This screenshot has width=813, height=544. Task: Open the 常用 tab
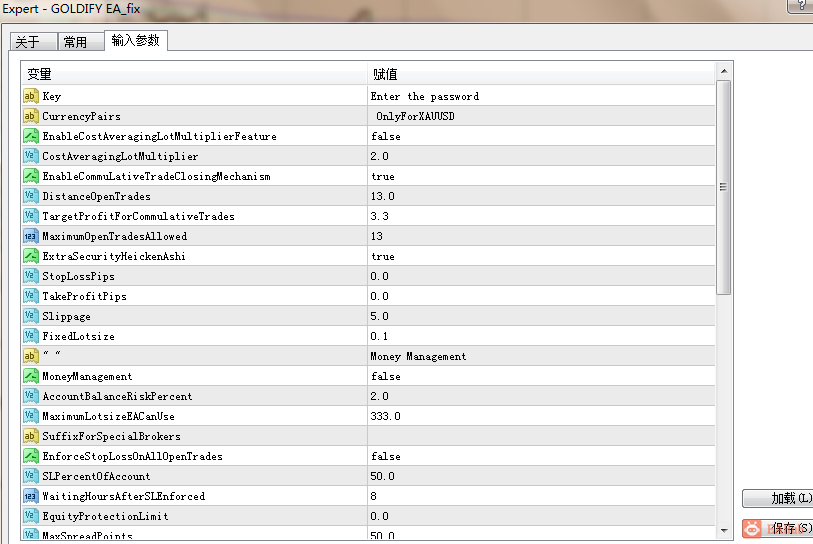pyautogui.click(x=80, y=41)
